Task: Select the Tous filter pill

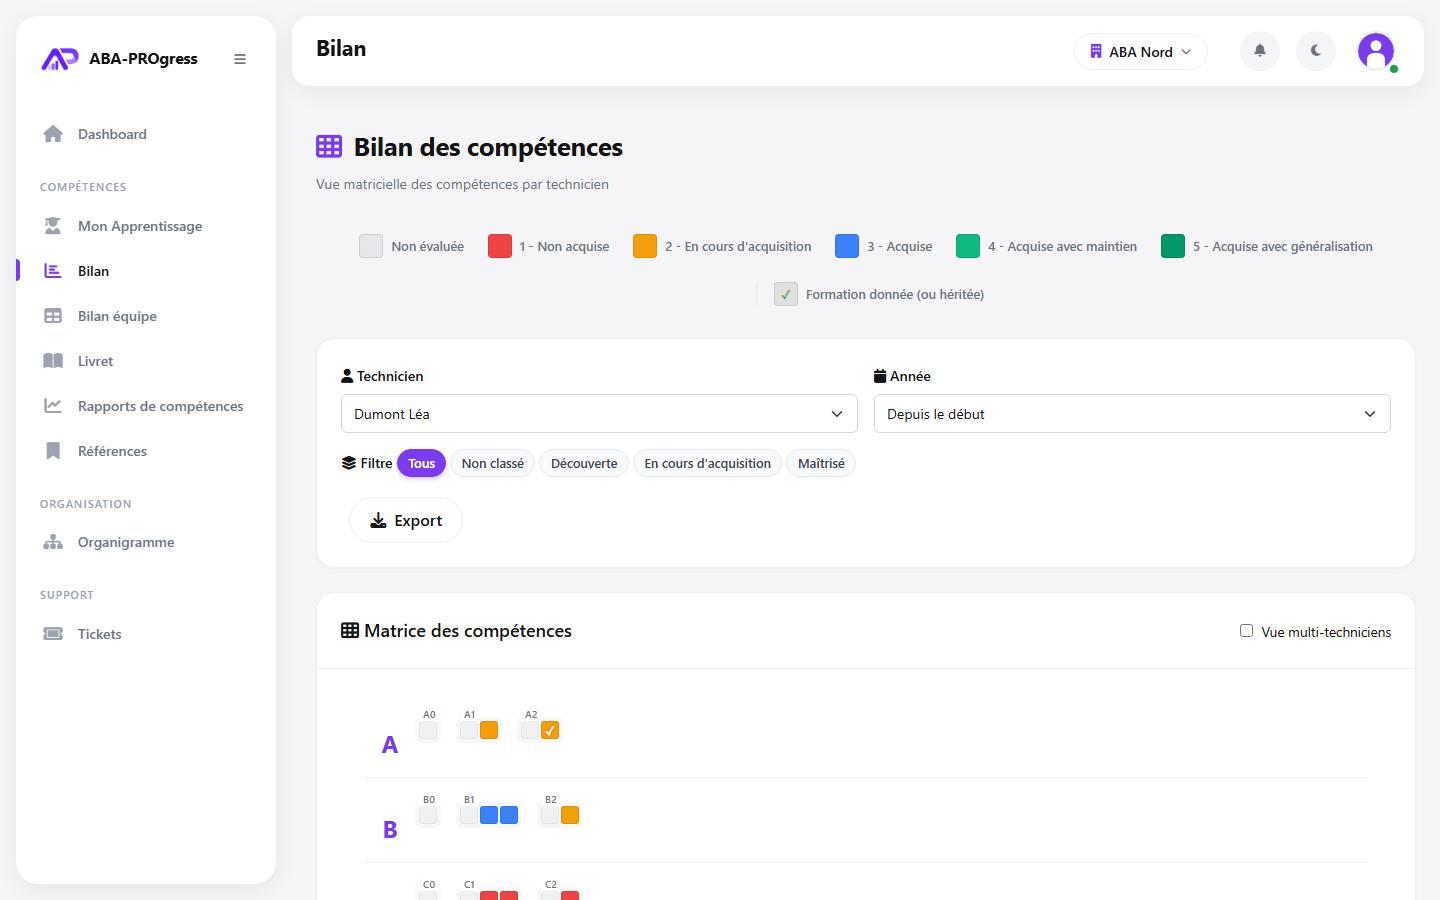Action: pyautogui.click(x=421, y=463)
